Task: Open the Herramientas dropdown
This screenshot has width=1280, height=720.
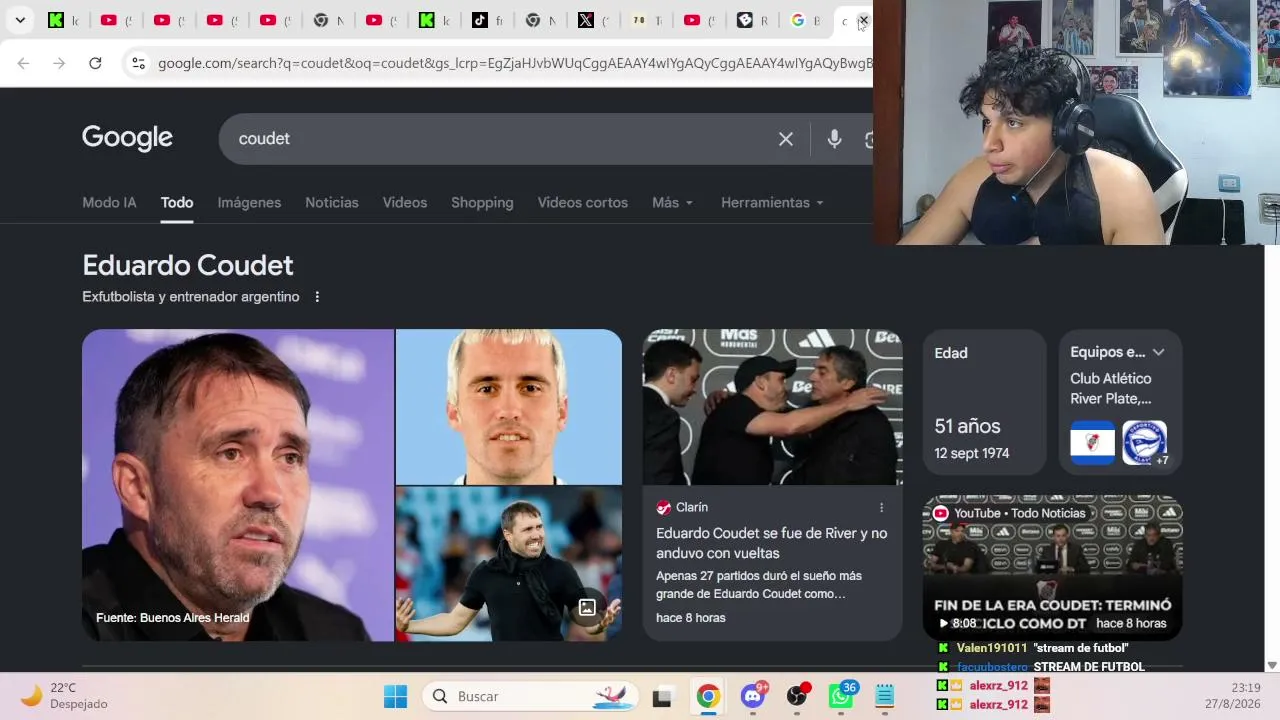Action: pyautogui.click(x=772, y=202)
